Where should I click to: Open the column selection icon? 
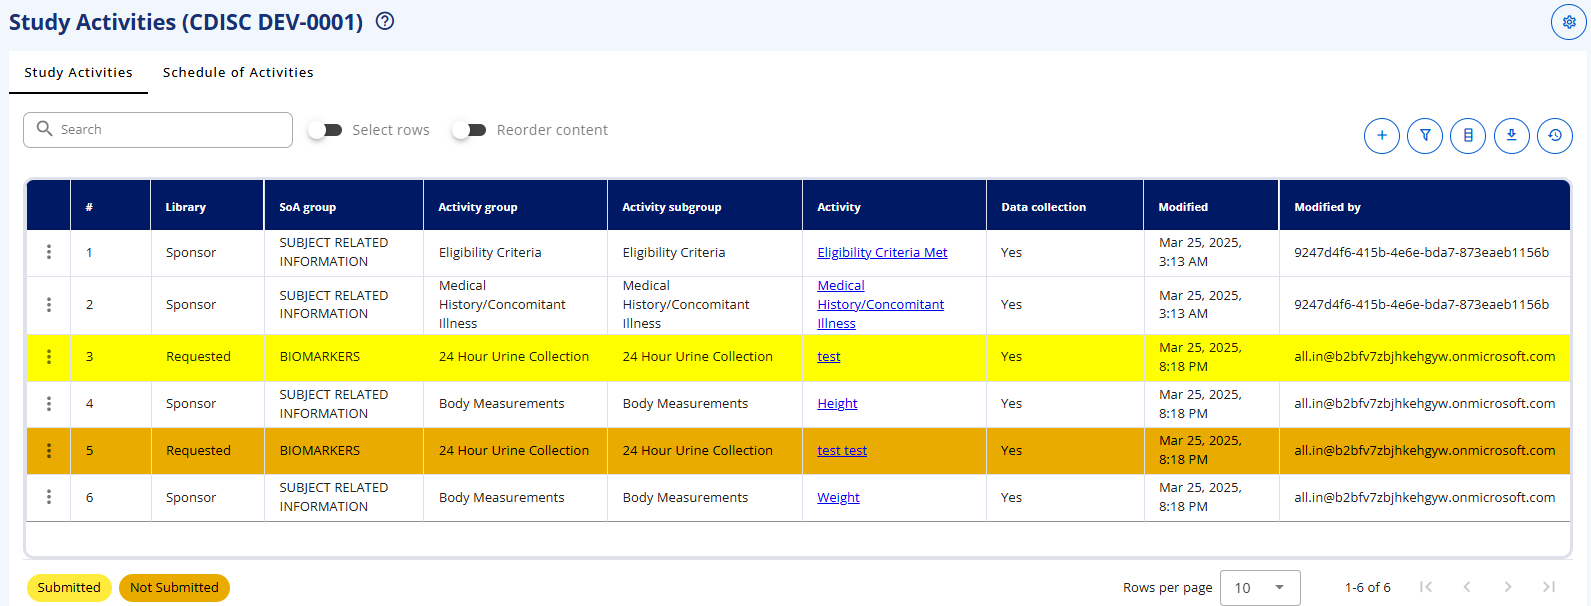click(x=1468, y=135)
